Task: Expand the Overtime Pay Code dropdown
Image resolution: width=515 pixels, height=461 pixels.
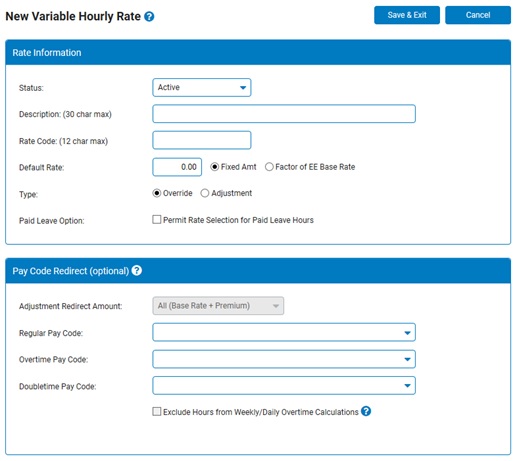Action: (284, 359)
